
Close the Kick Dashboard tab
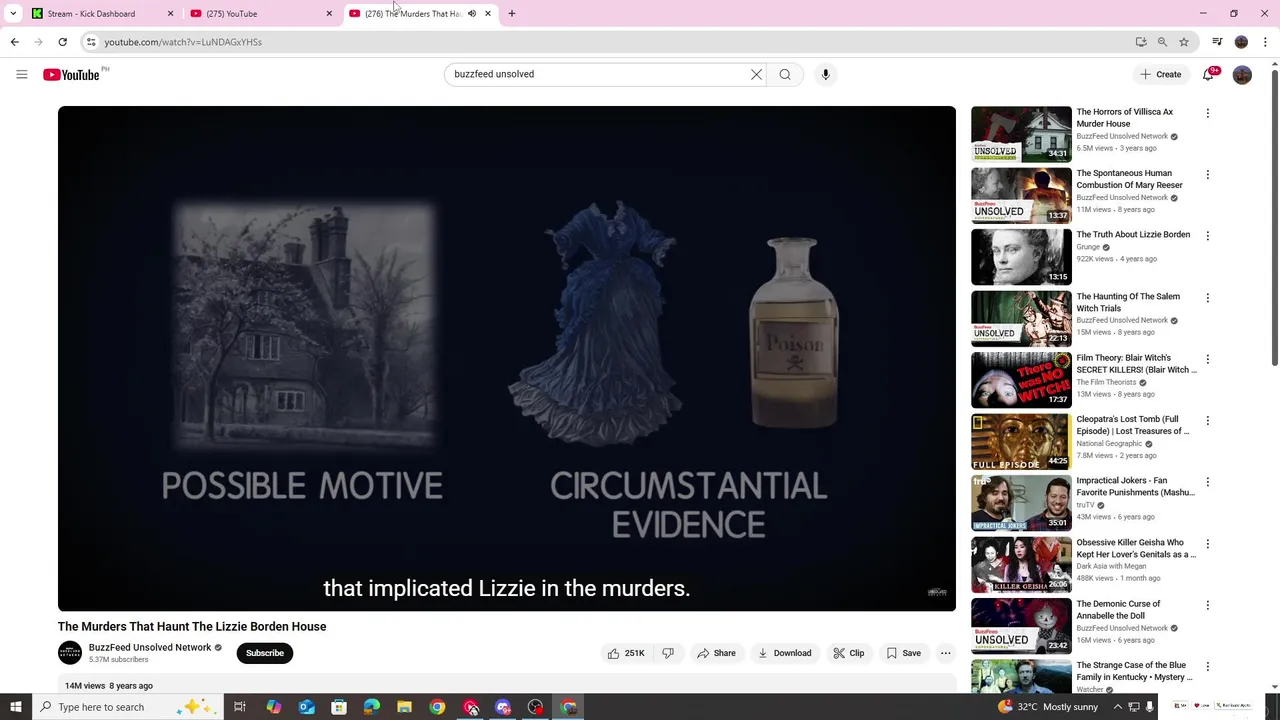pos(170,14)
